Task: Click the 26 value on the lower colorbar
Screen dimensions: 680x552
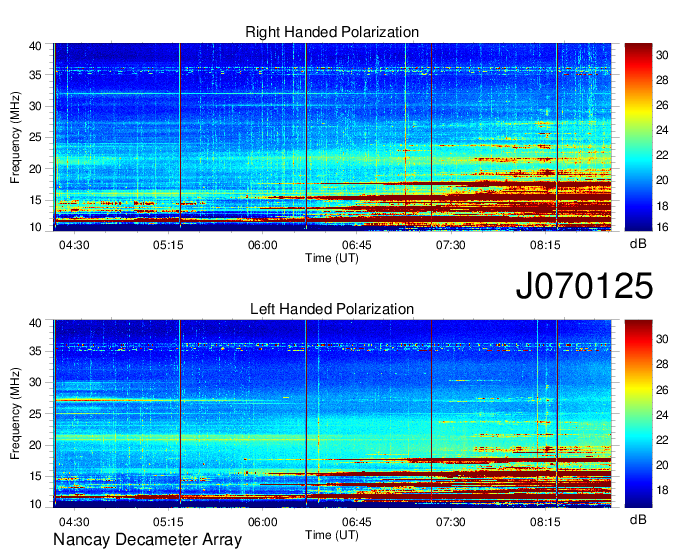Action: coord(662,390)
